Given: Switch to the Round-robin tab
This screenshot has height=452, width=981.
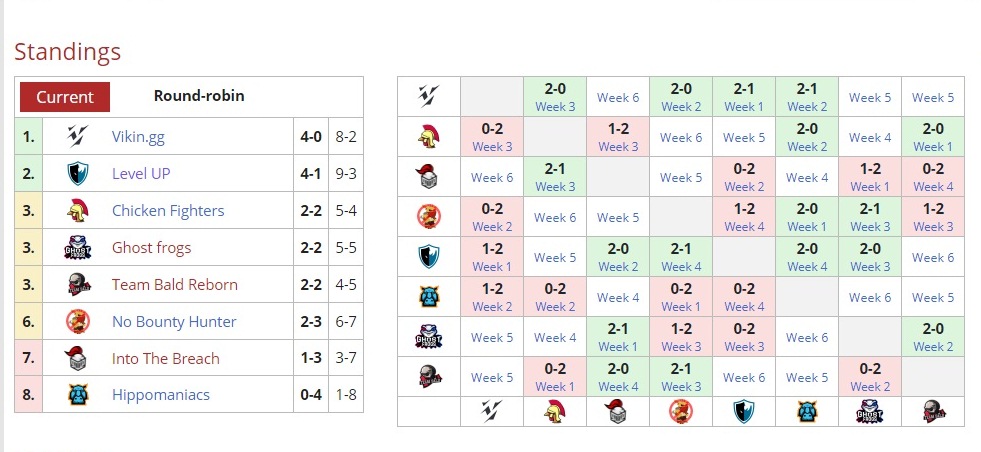Looking at the screenshot, I should (x=199, y=97).
